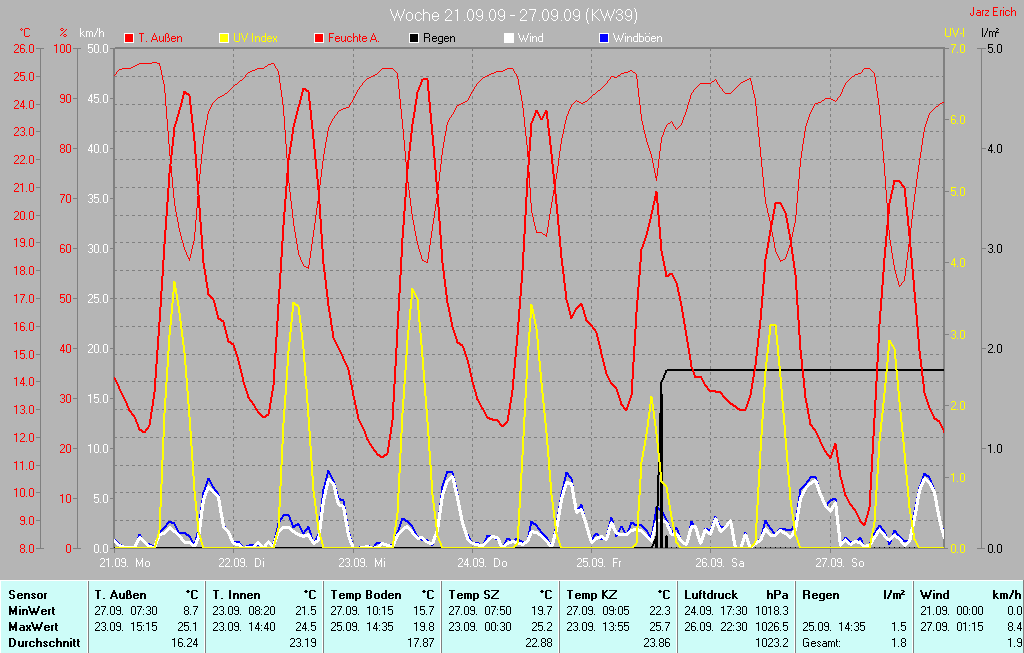This screenshot has width=1024, height=653.
Task: Click the 17.0 temperature axis tick label
Action: (23, 299)
